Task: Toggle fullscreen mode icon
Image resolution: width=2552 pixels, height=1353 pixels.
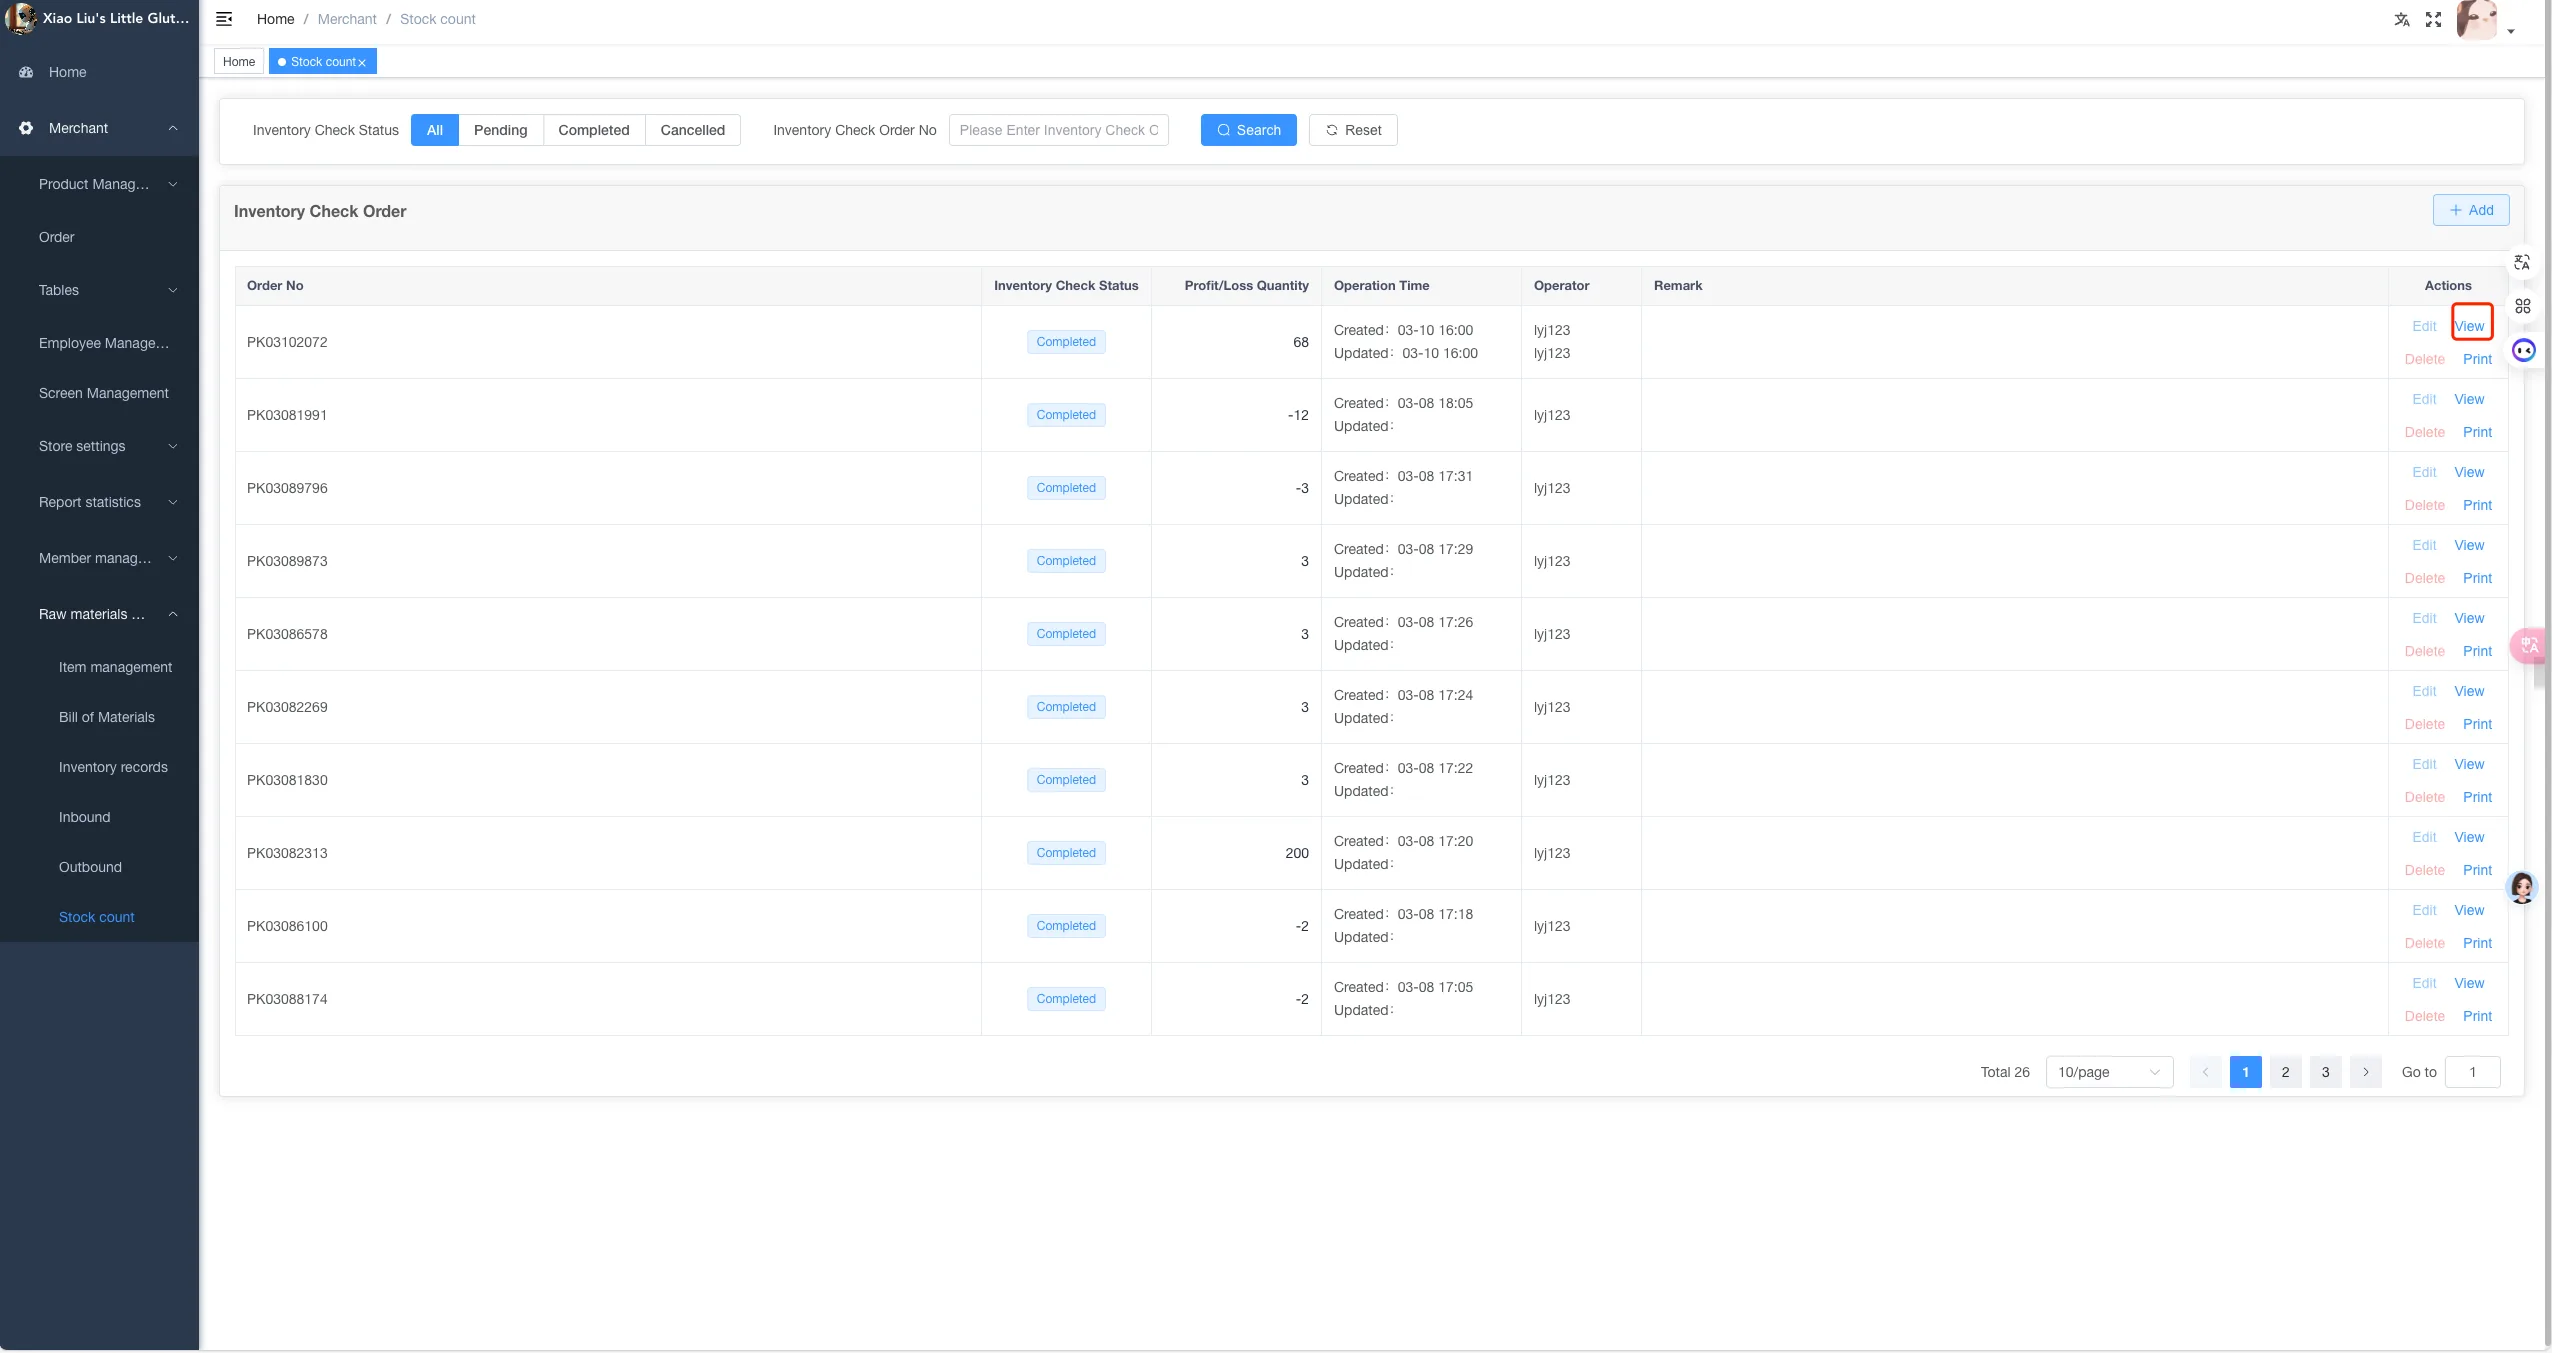Action: (x=2433, y=19)
